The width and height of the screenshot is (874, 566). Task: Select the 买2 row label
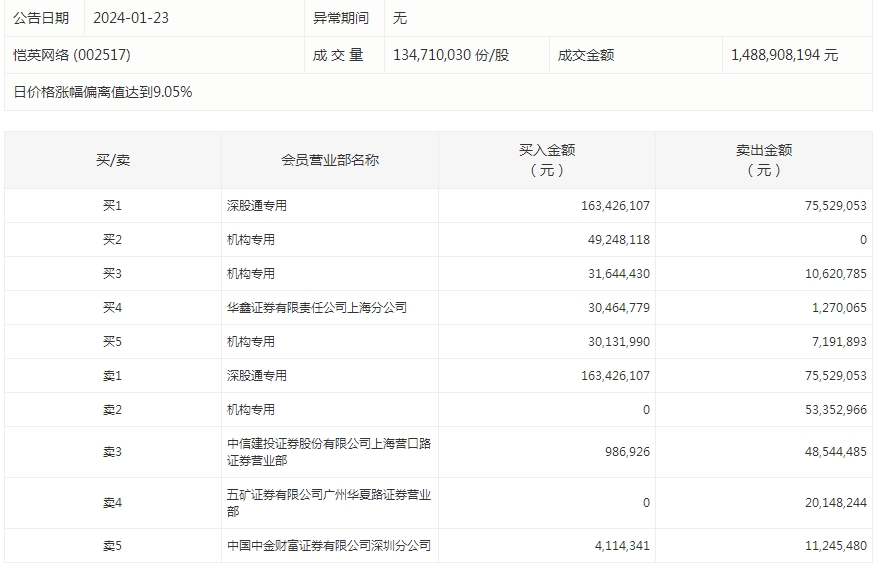112,240
